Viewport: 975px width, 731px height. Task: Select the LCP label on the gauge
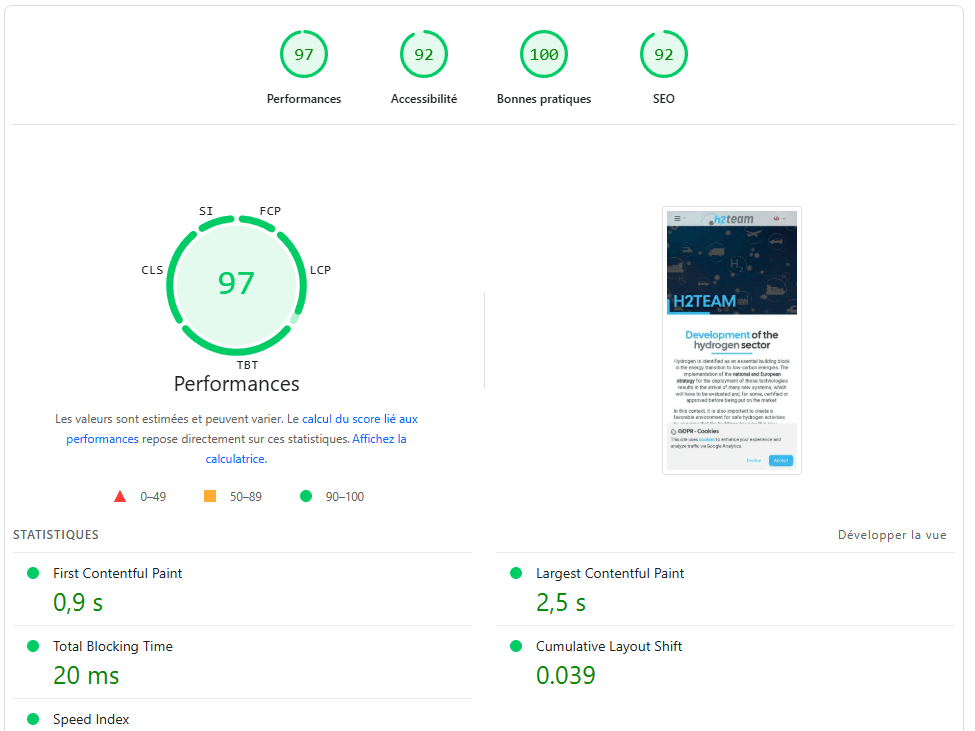click(x=320, y=270)
